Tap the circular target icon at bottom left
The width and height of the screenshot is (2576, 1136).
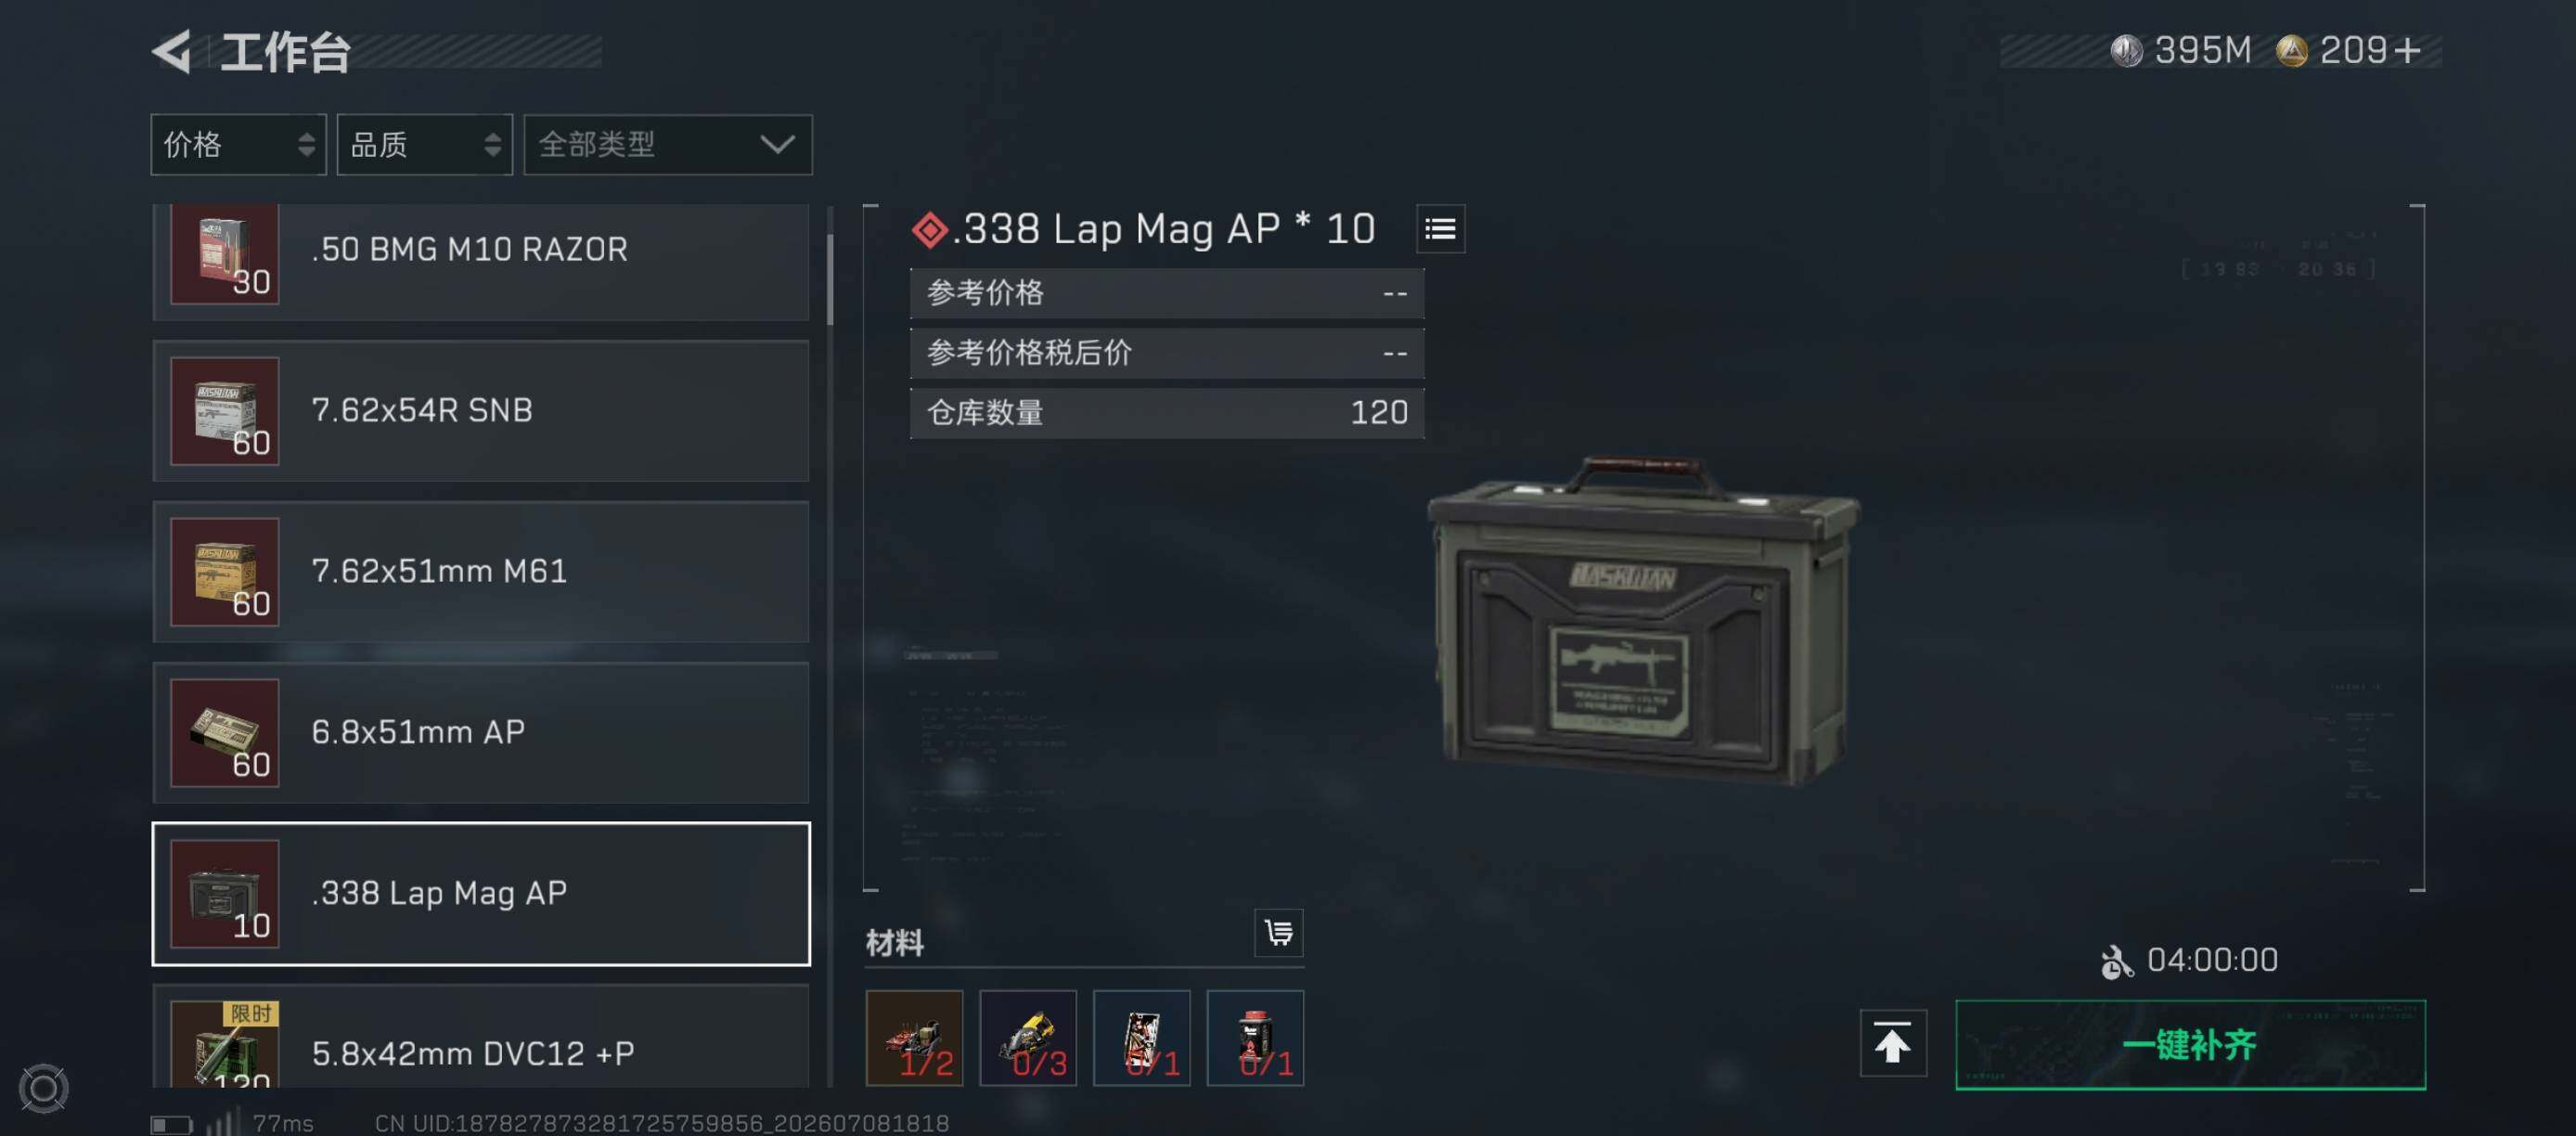click(44, 1088)
